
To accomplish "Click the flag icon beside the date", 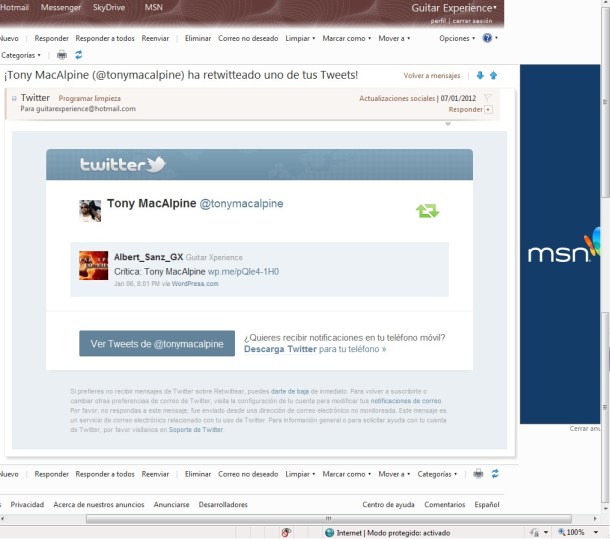I will point(487,98).
